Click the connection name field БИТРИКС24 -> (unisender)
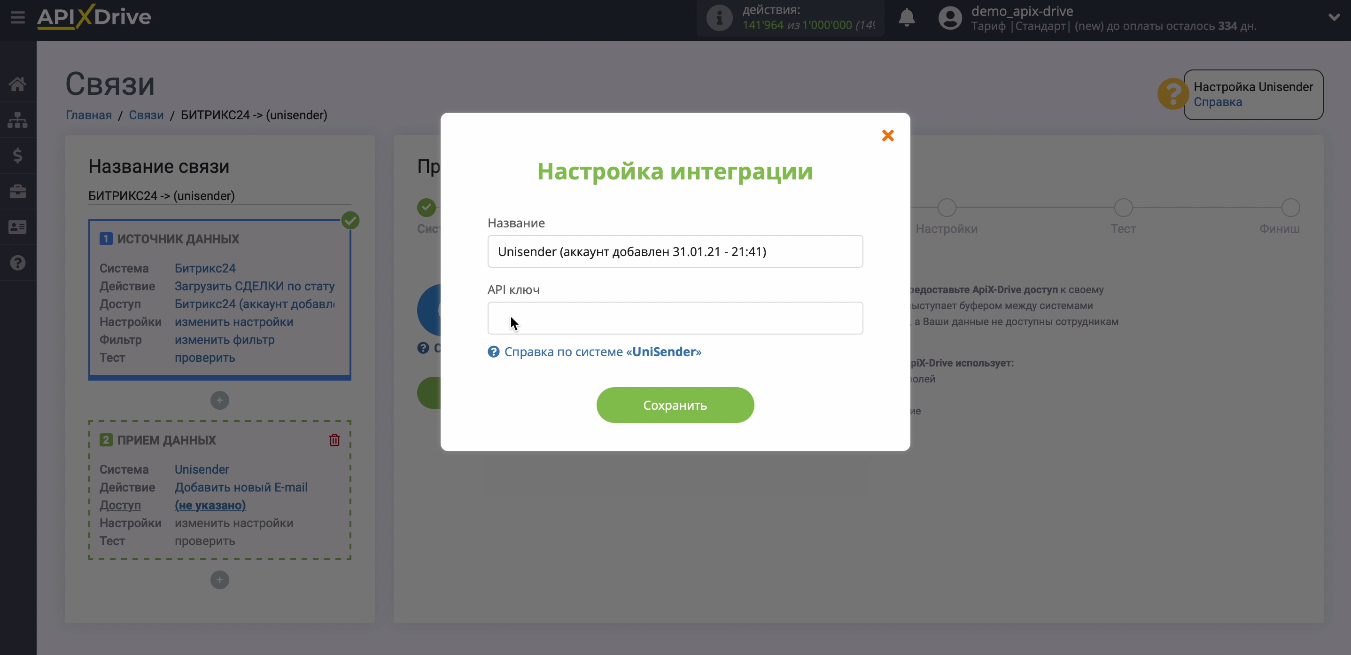Image resolution: width=1351 pixels, height=655 pixels. 219,196
